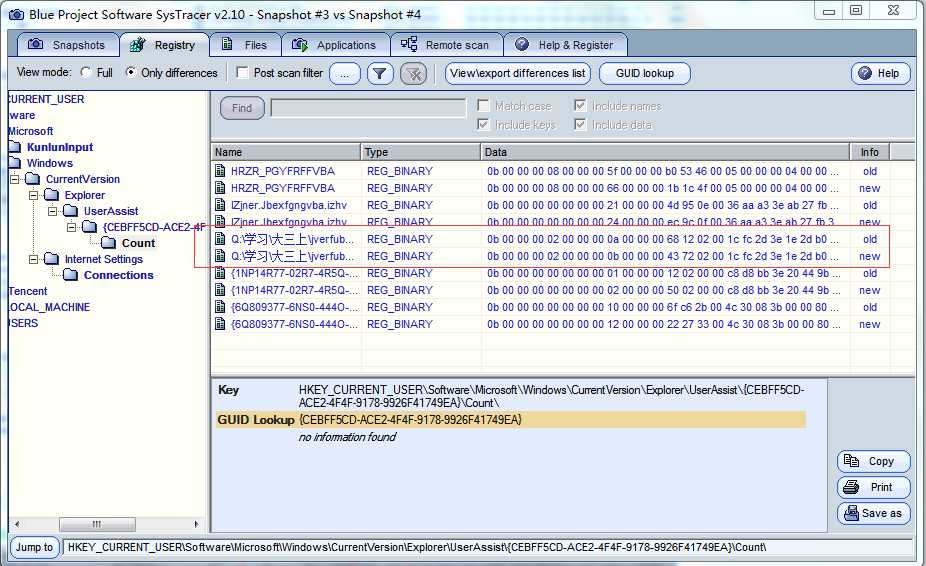Collapse the Explorer tree node
This screenshot has height=566, width=926.
33,194
